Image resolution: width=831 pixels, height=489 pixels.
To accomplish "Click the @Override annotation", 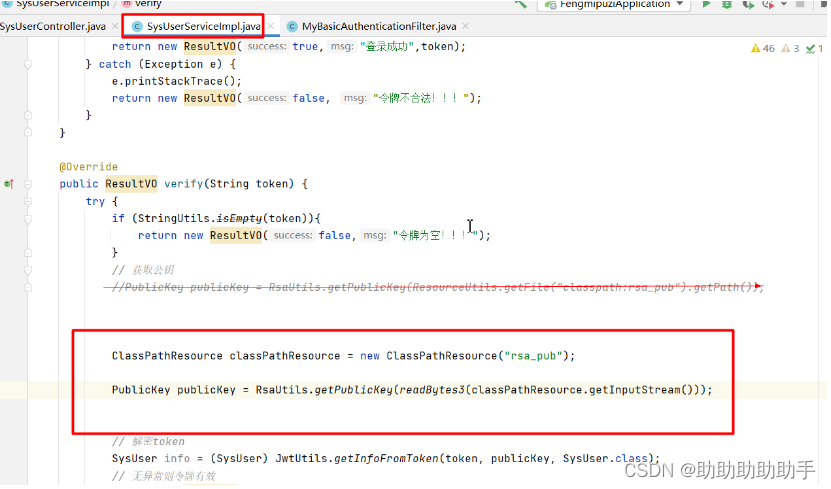I will 89,167.
